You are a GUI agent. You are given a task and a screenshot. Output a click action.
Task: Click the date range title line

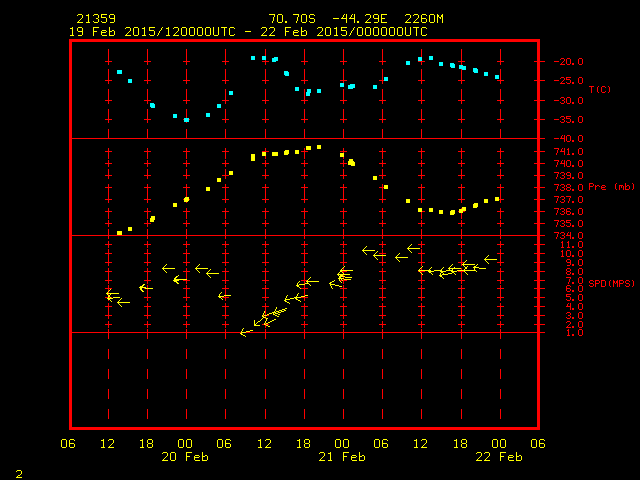pos(248,32)
